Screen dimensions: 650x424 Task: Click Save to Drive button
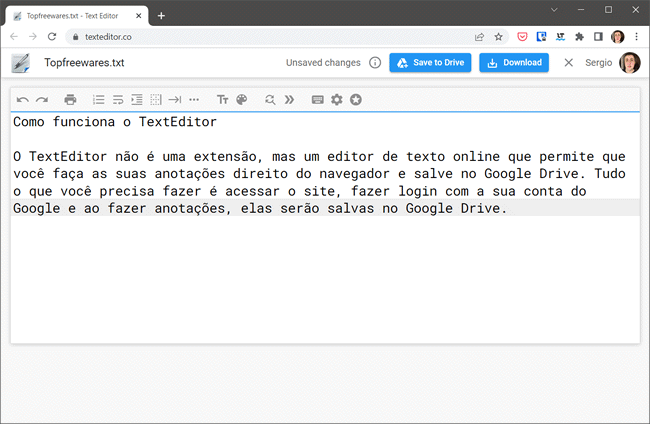tap(430, 63)
